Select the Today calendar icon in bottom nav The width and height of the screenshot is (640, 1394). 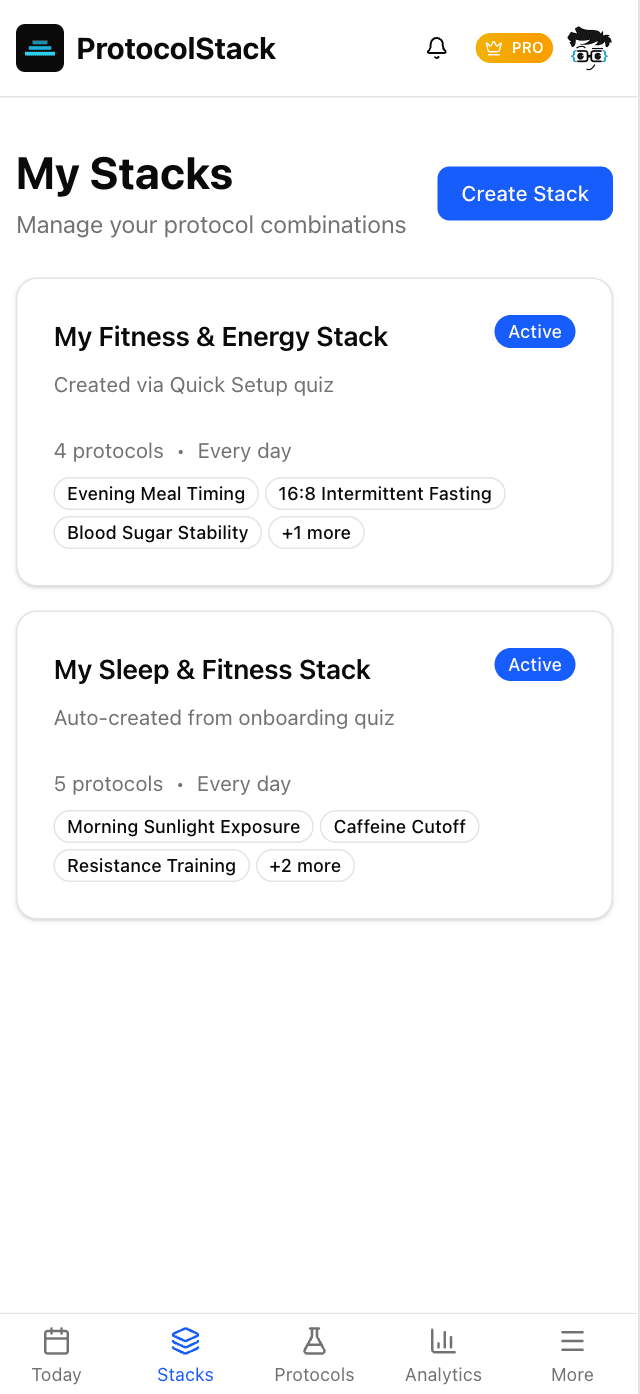pos(56,1341)
